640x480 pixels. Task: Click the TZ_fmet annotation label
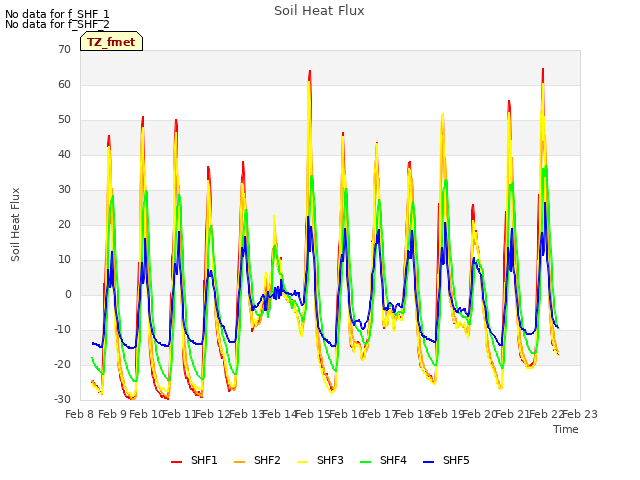[111, 42]
